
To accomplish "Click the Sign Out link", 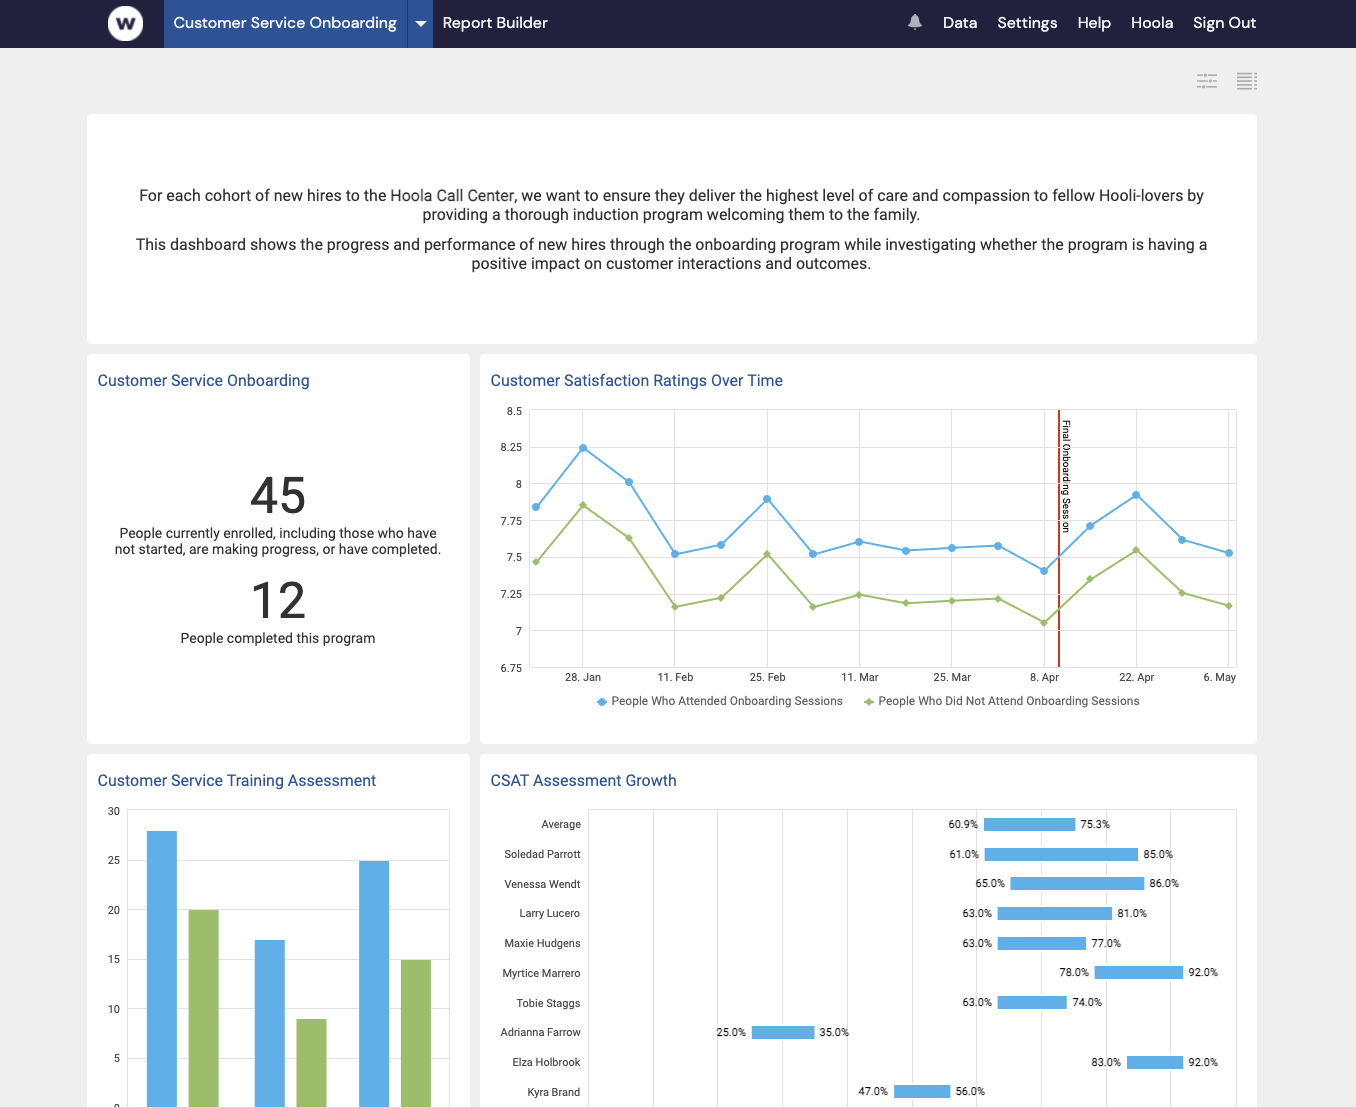I will 1224,22.
